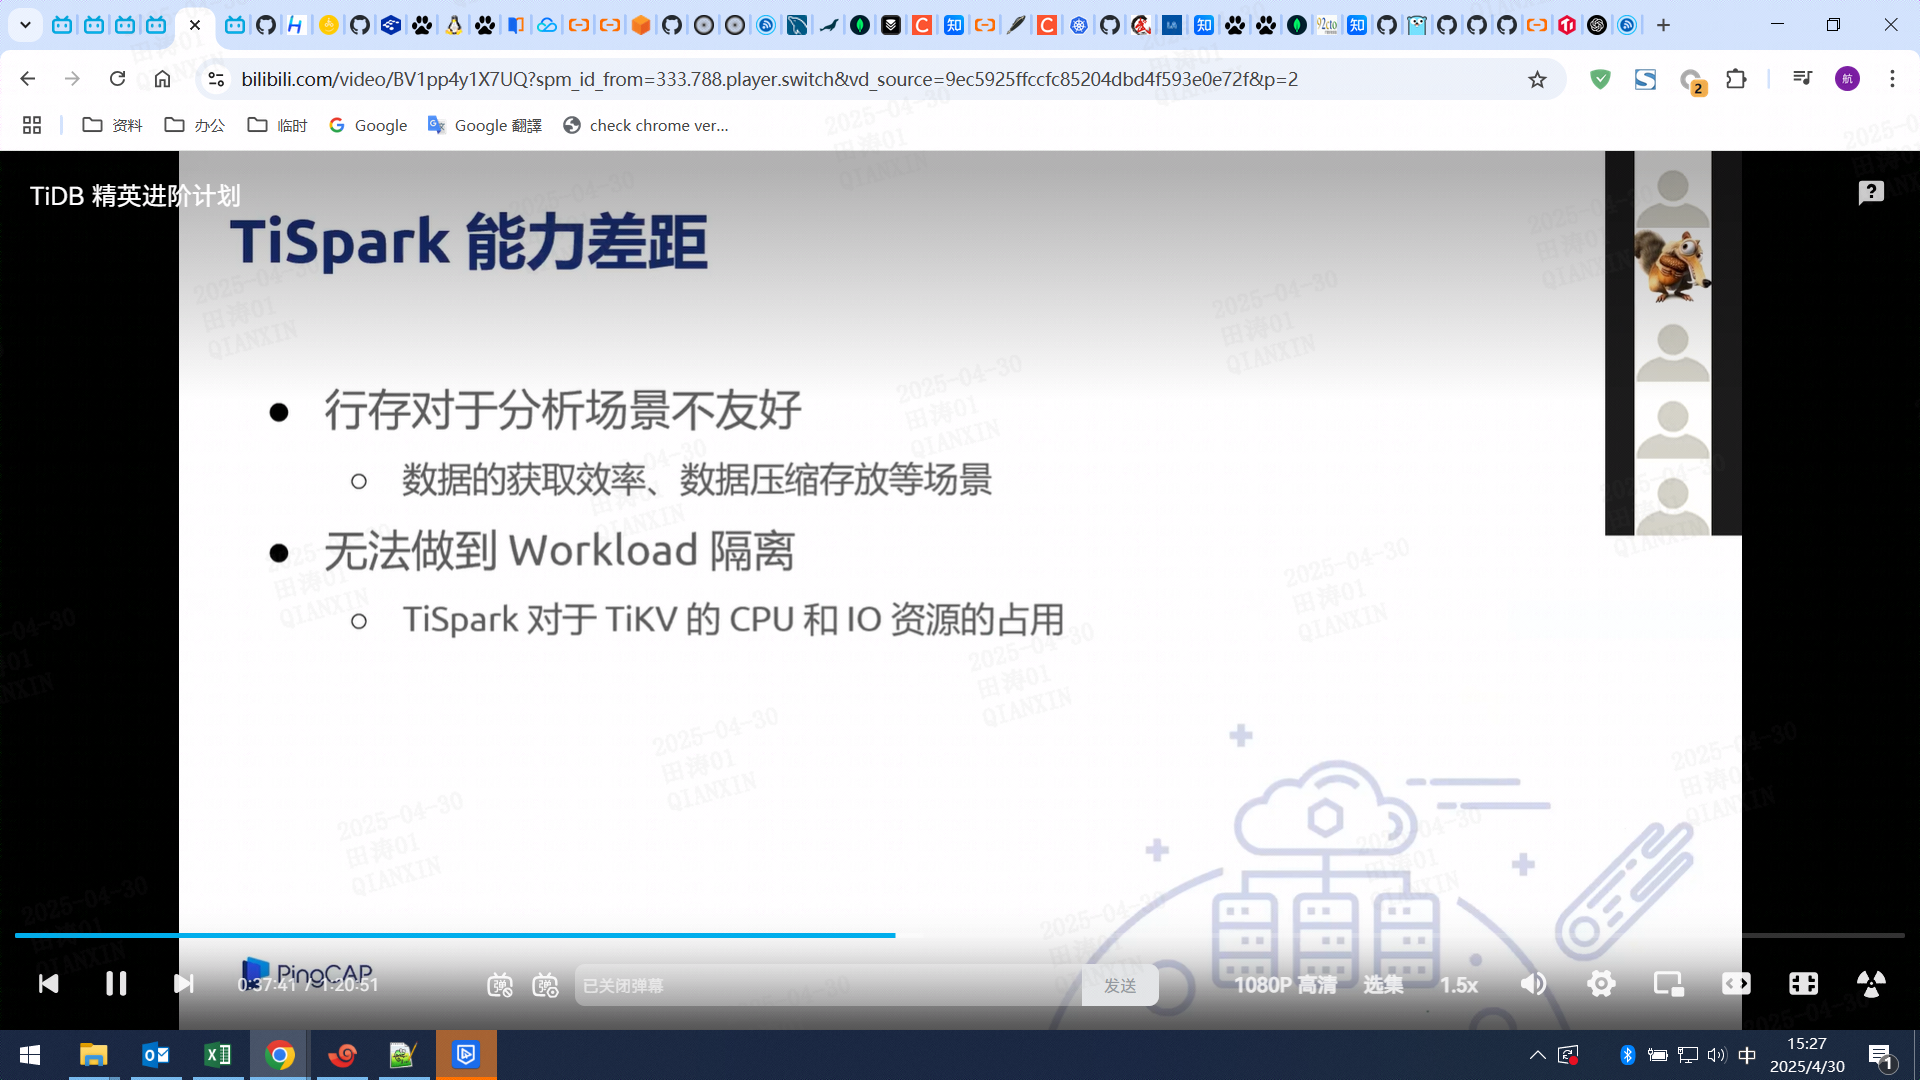Viewport: 1920px width, 1080px height.
Task: Click the danmaku text input field
Action: [x=826, y=985]
